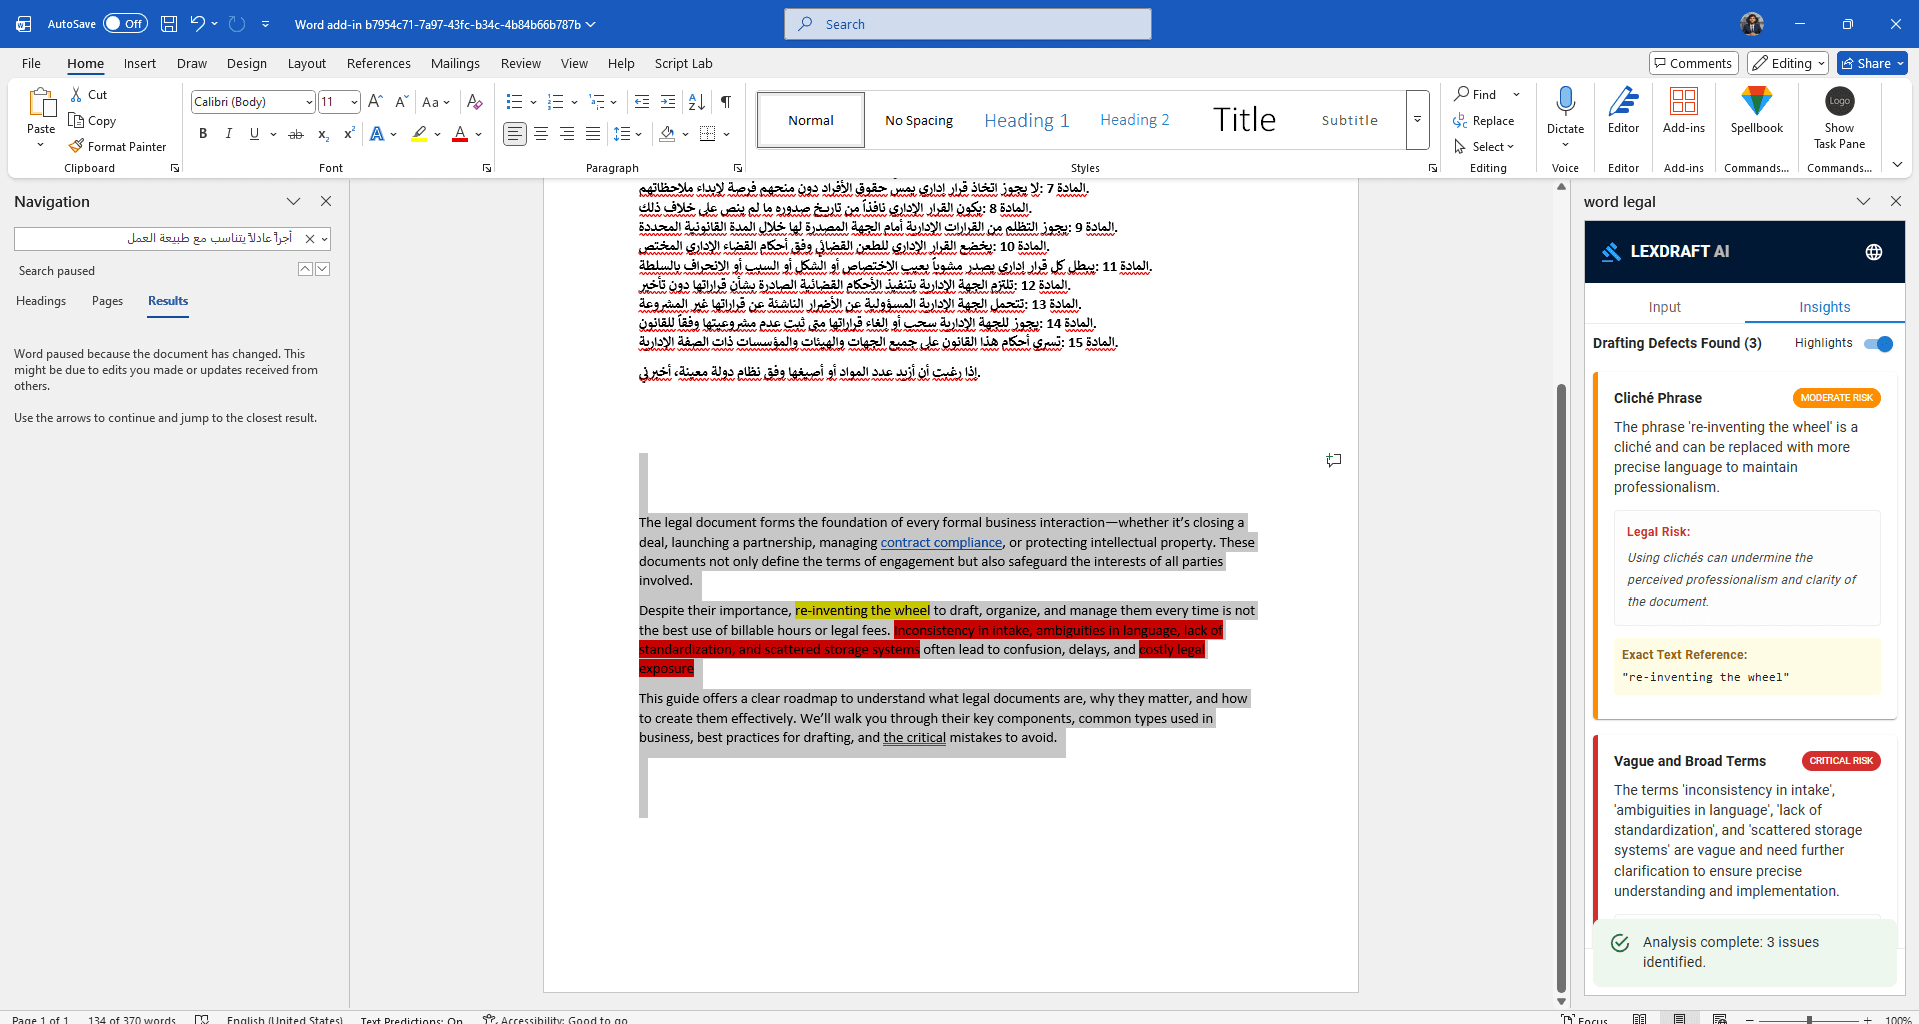Screen dimensions: 1919x1024
Task: Click the Save icon in title bar
Action: tap(169, 24)
